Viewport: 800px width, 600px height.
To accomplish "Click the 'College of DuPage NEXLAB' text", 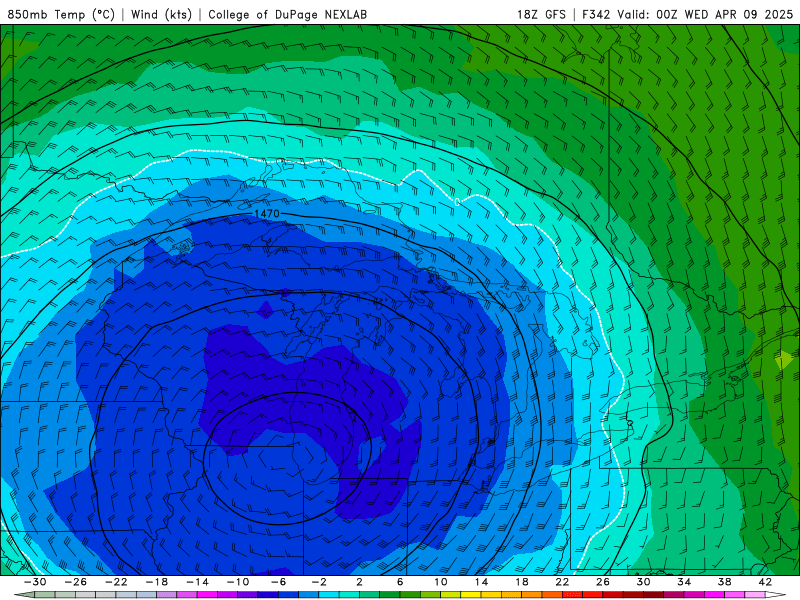I will [287, 14].
